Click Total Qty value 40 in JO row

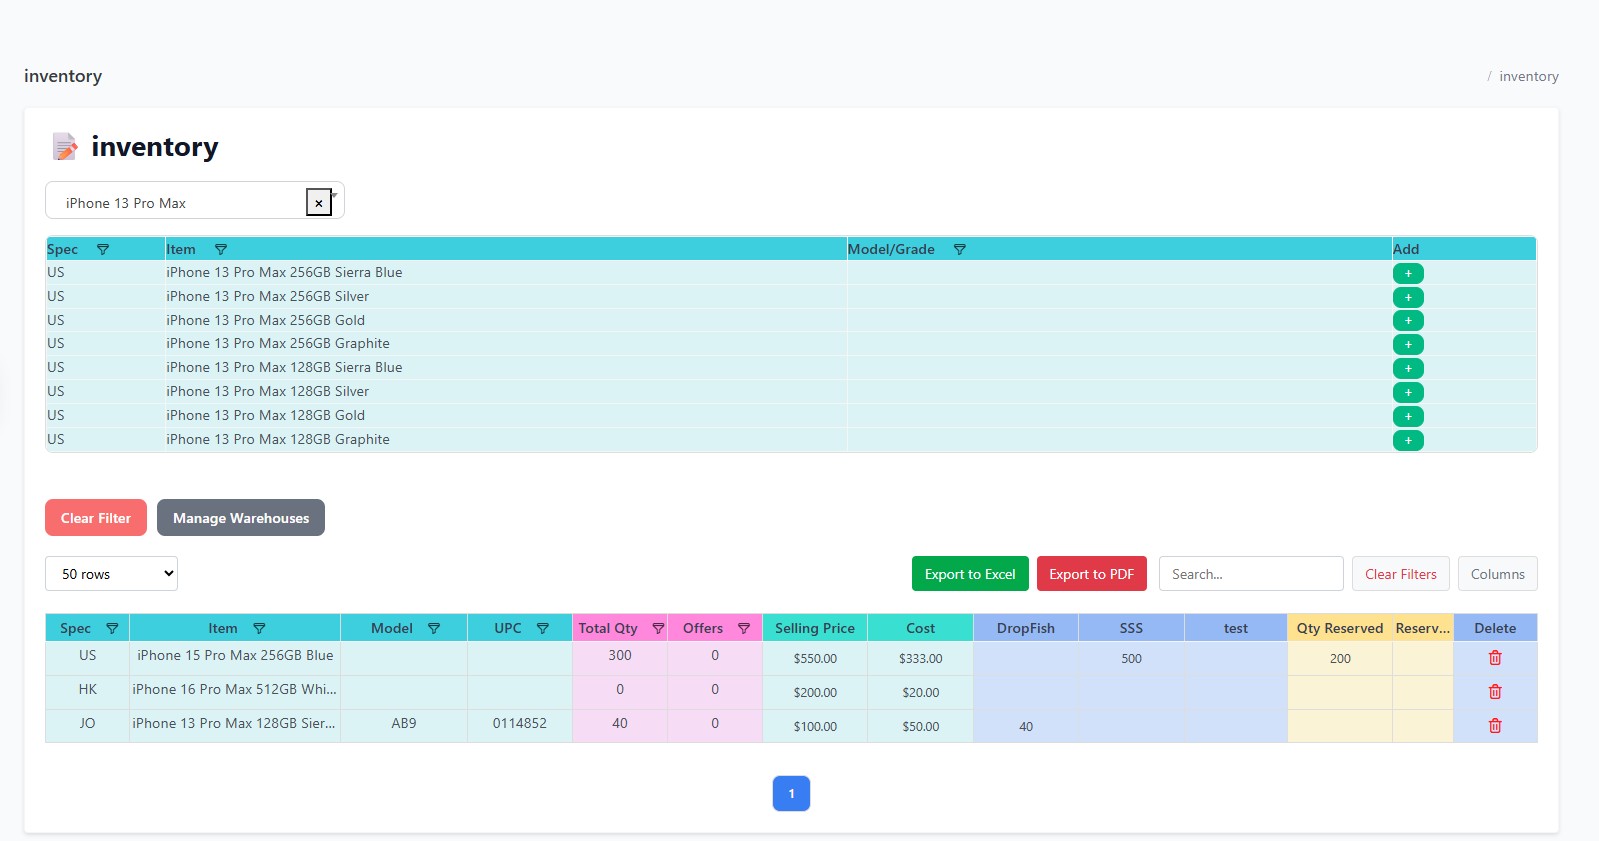click(620, 723)
